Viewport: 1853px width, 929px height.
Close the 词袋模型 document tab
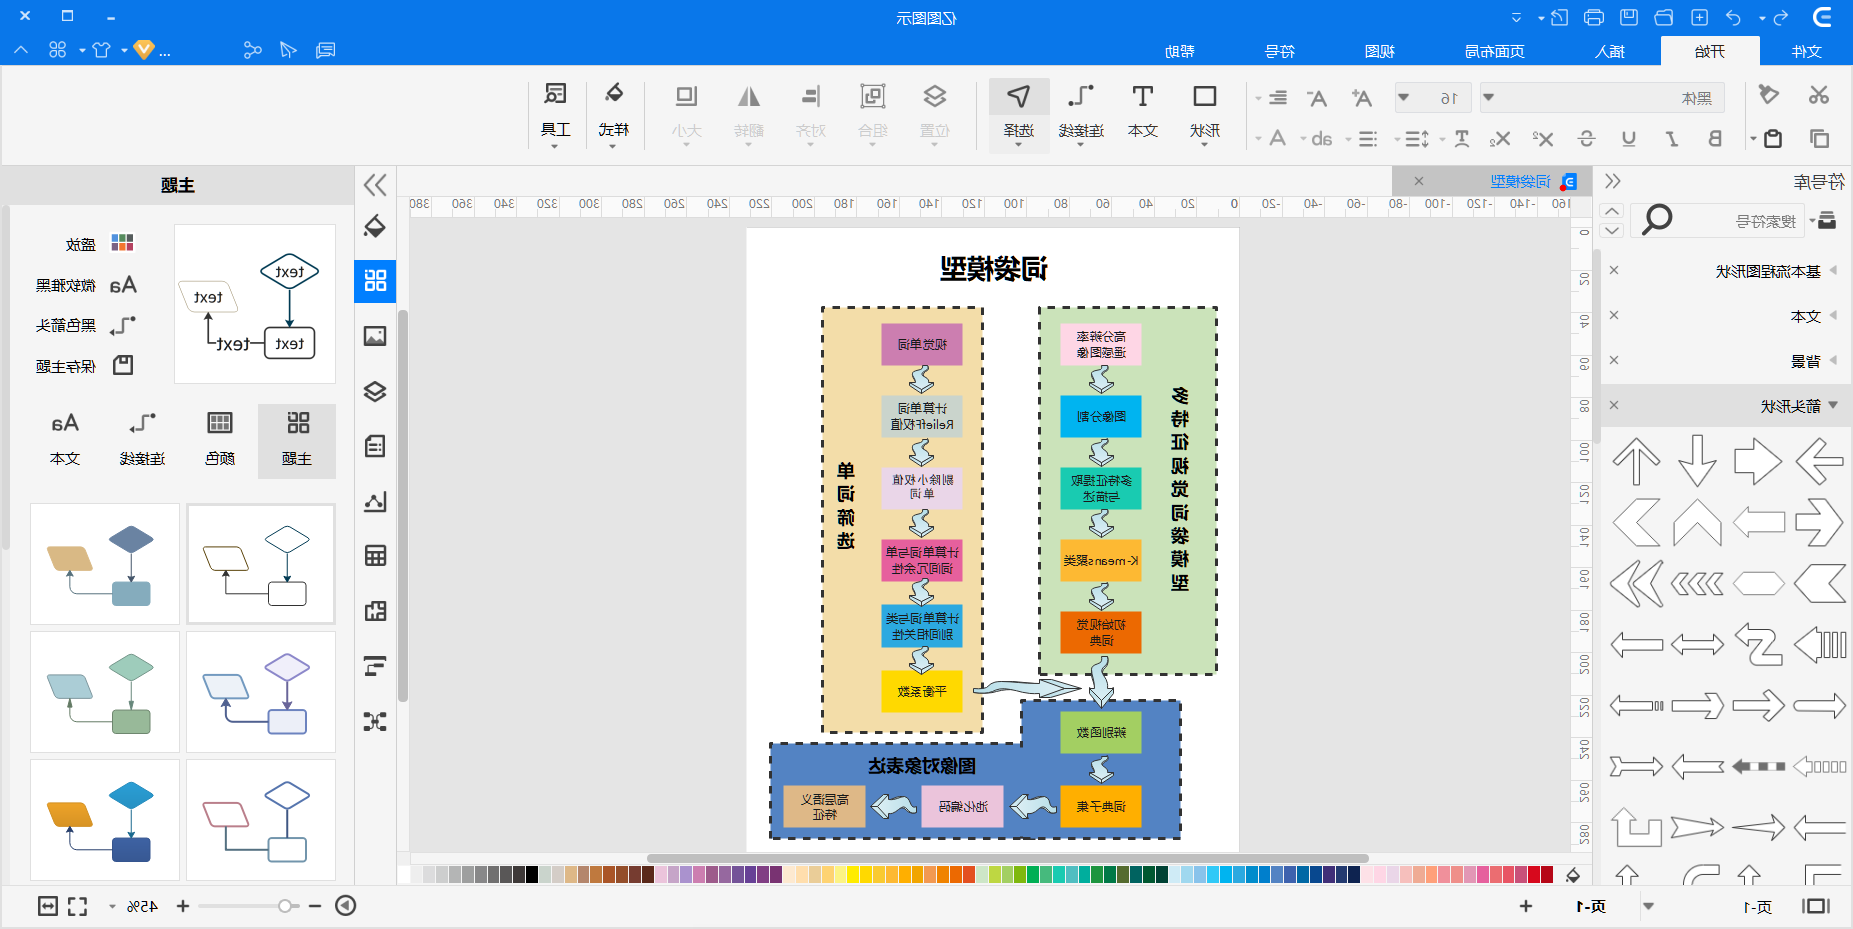click(1418, 181)
